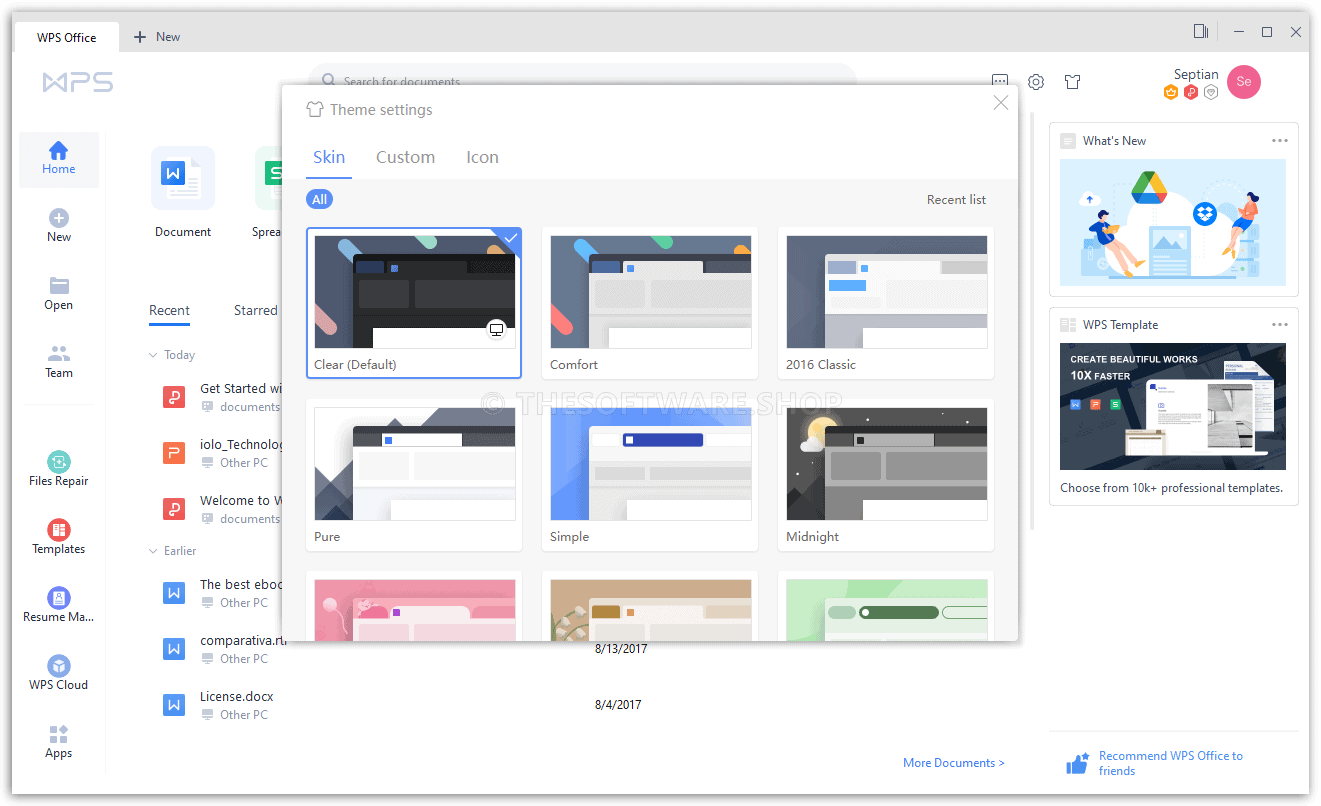This screenshot has height=806, width=1321.
Task: Click the Septian user avatar
Action: (x=1244, y=82)
